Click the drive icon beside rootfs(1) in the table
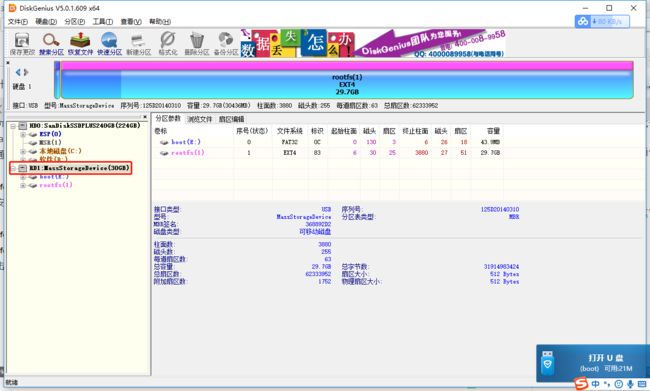 pyautogui.click(x=164, y=153)
